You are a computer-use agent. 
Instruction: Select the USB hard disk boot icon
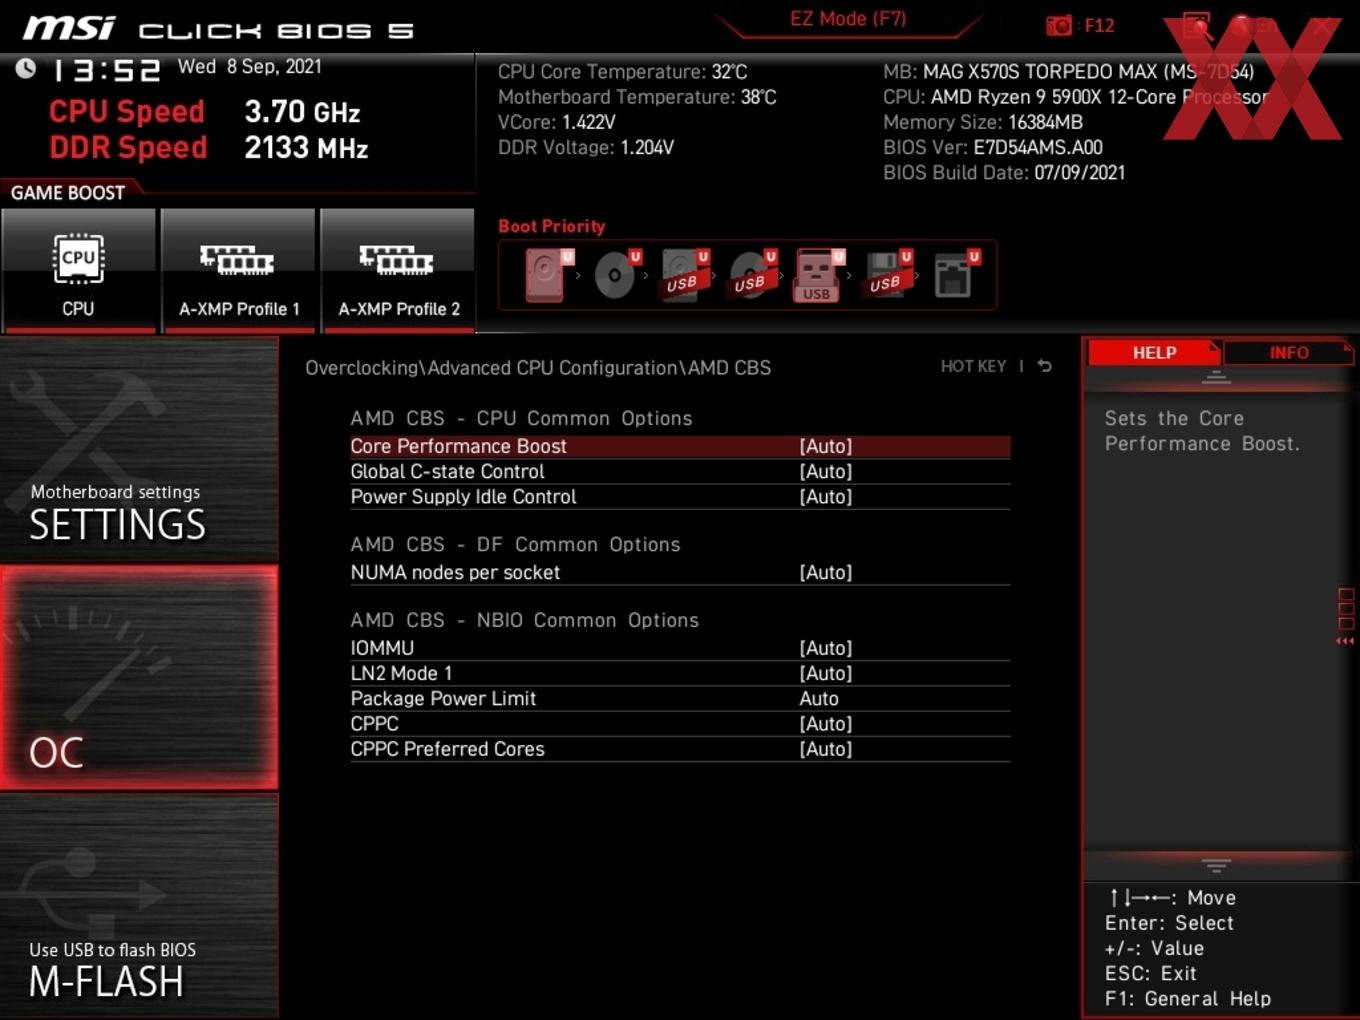(x=684, y=275)
